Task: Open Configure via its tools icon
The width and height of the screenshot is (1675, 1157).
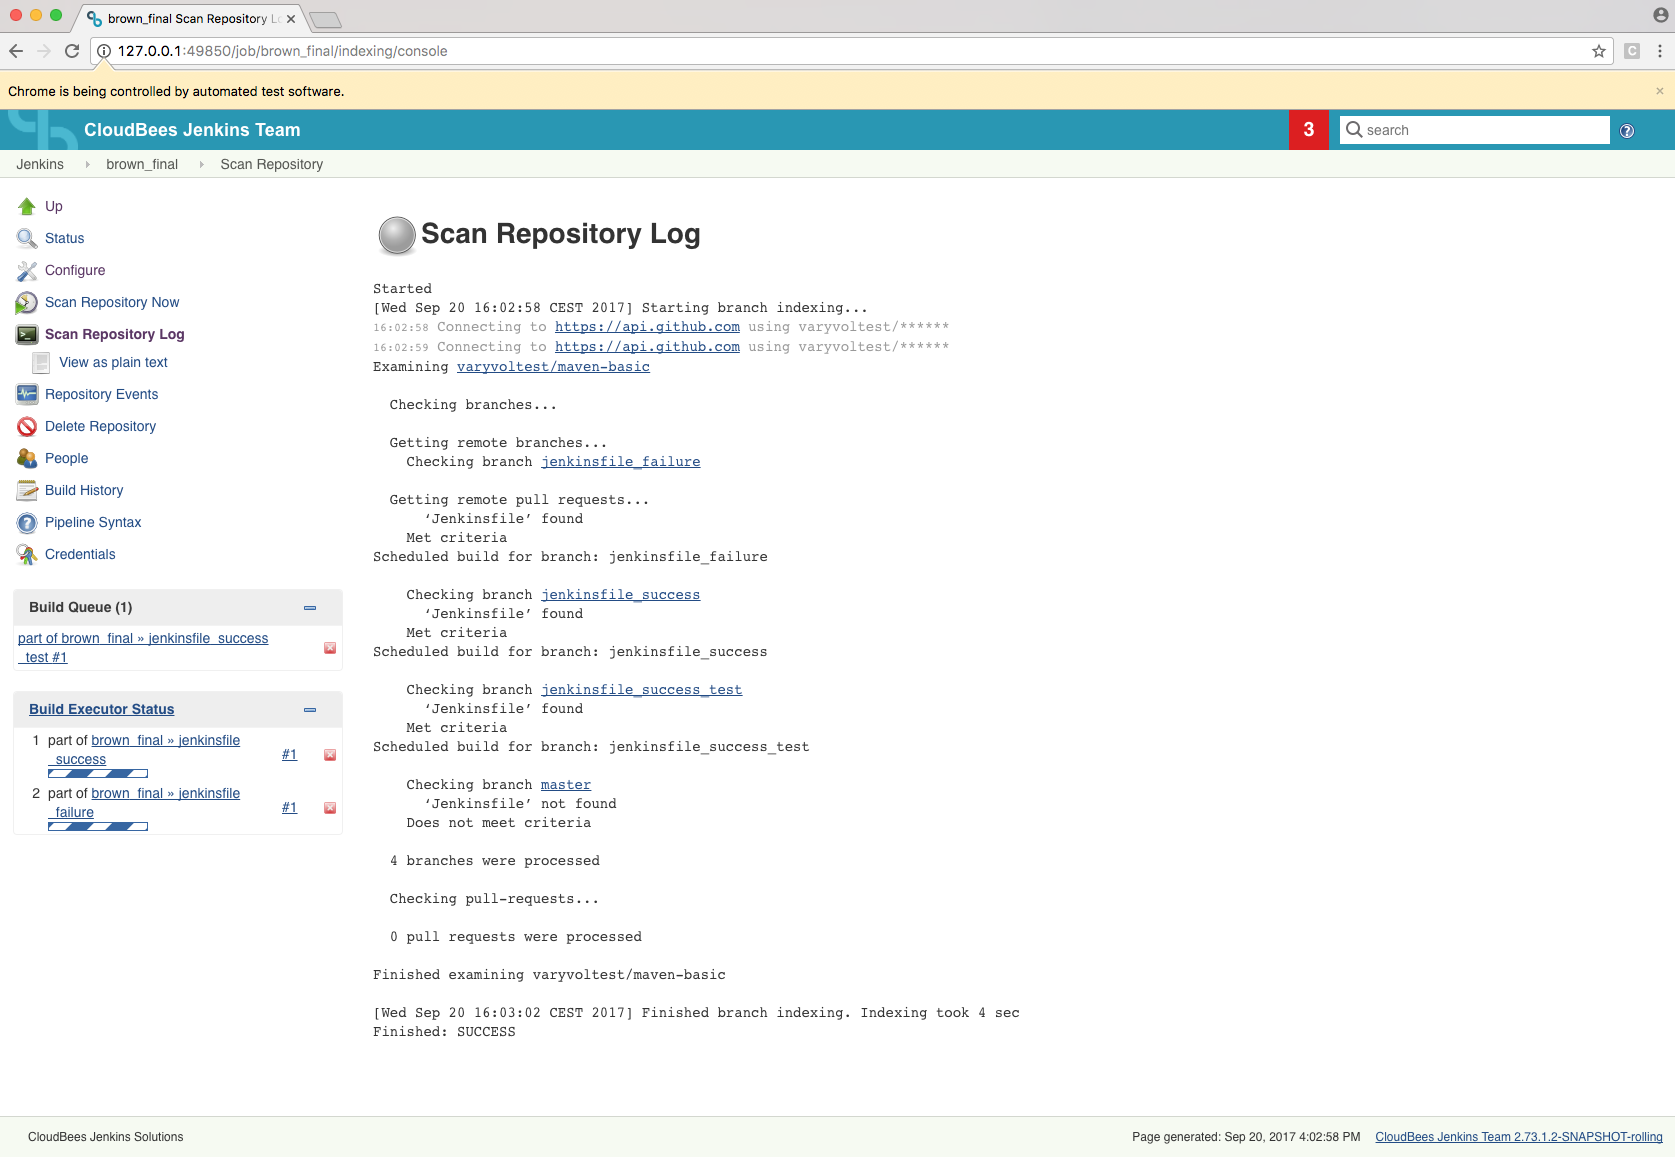Action: click(x=27, y=270)
